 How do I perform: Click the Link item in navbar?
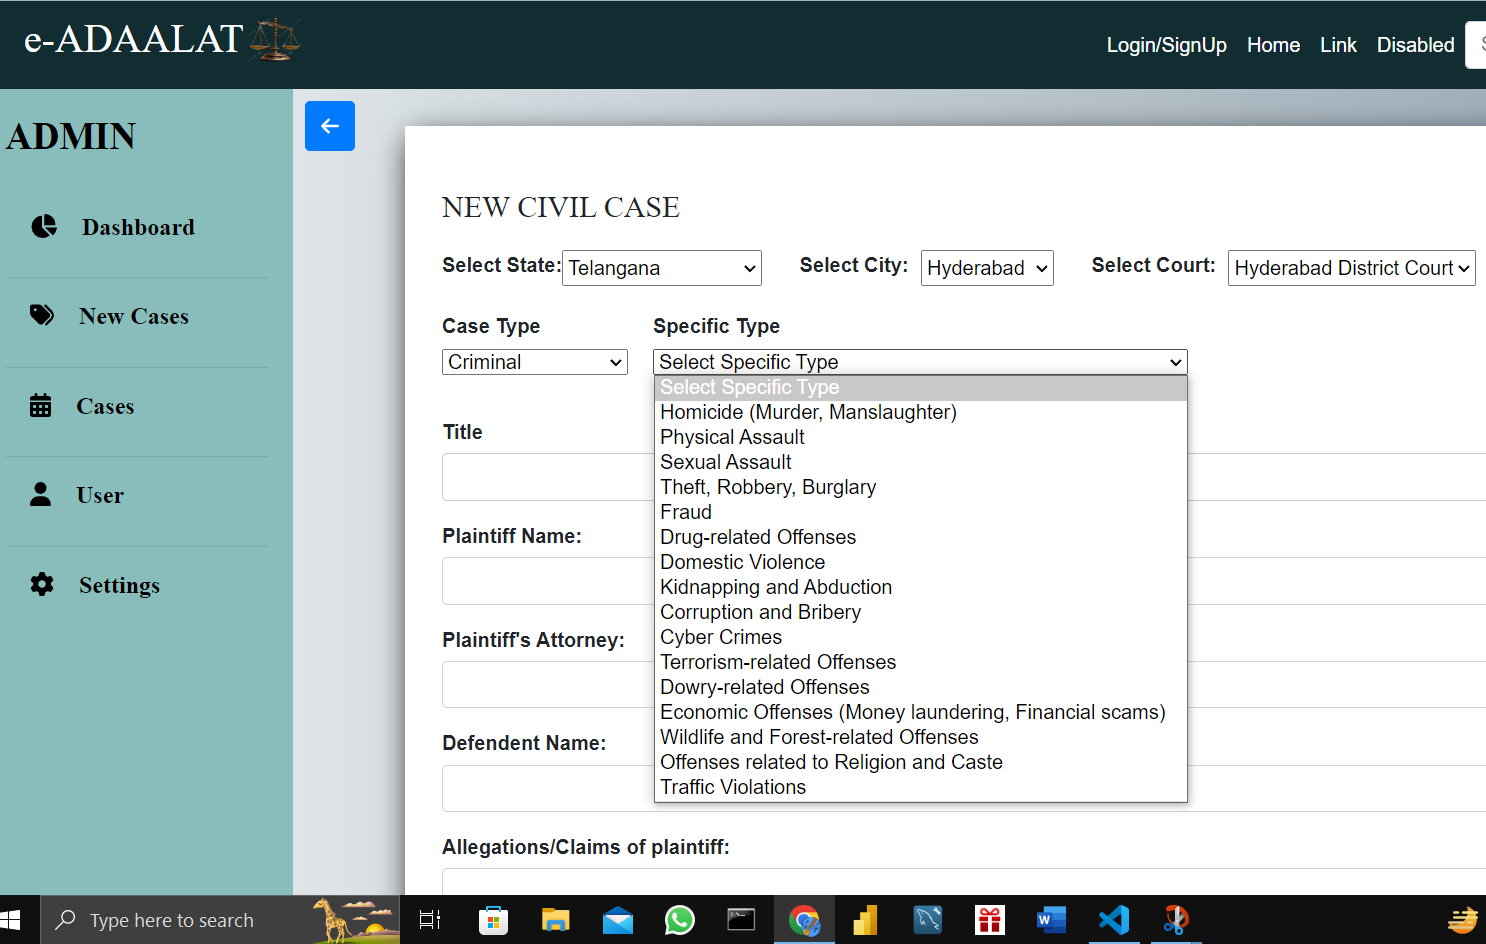pyautogui.click(x=1338, y=45)
